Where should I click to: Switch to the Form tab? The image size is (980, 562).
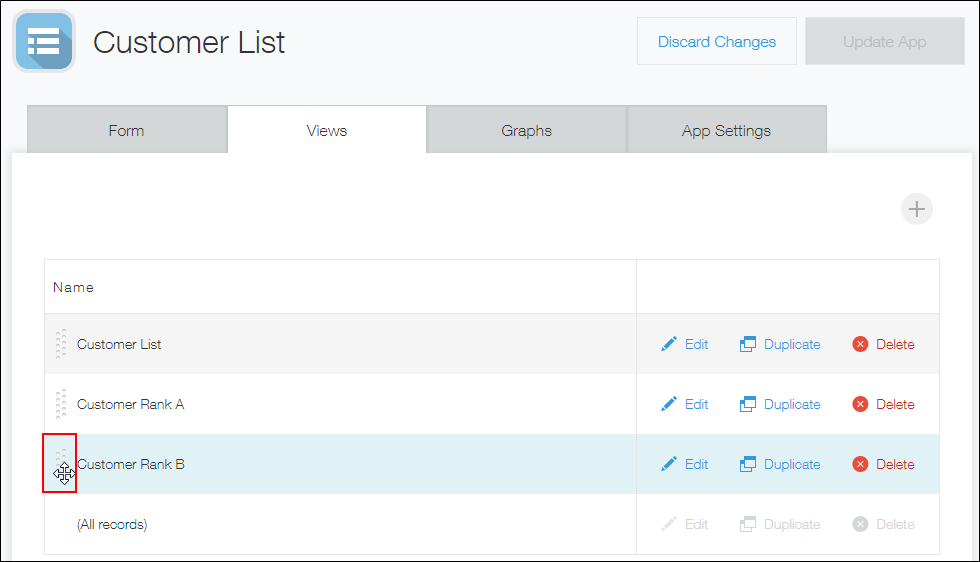126,130
